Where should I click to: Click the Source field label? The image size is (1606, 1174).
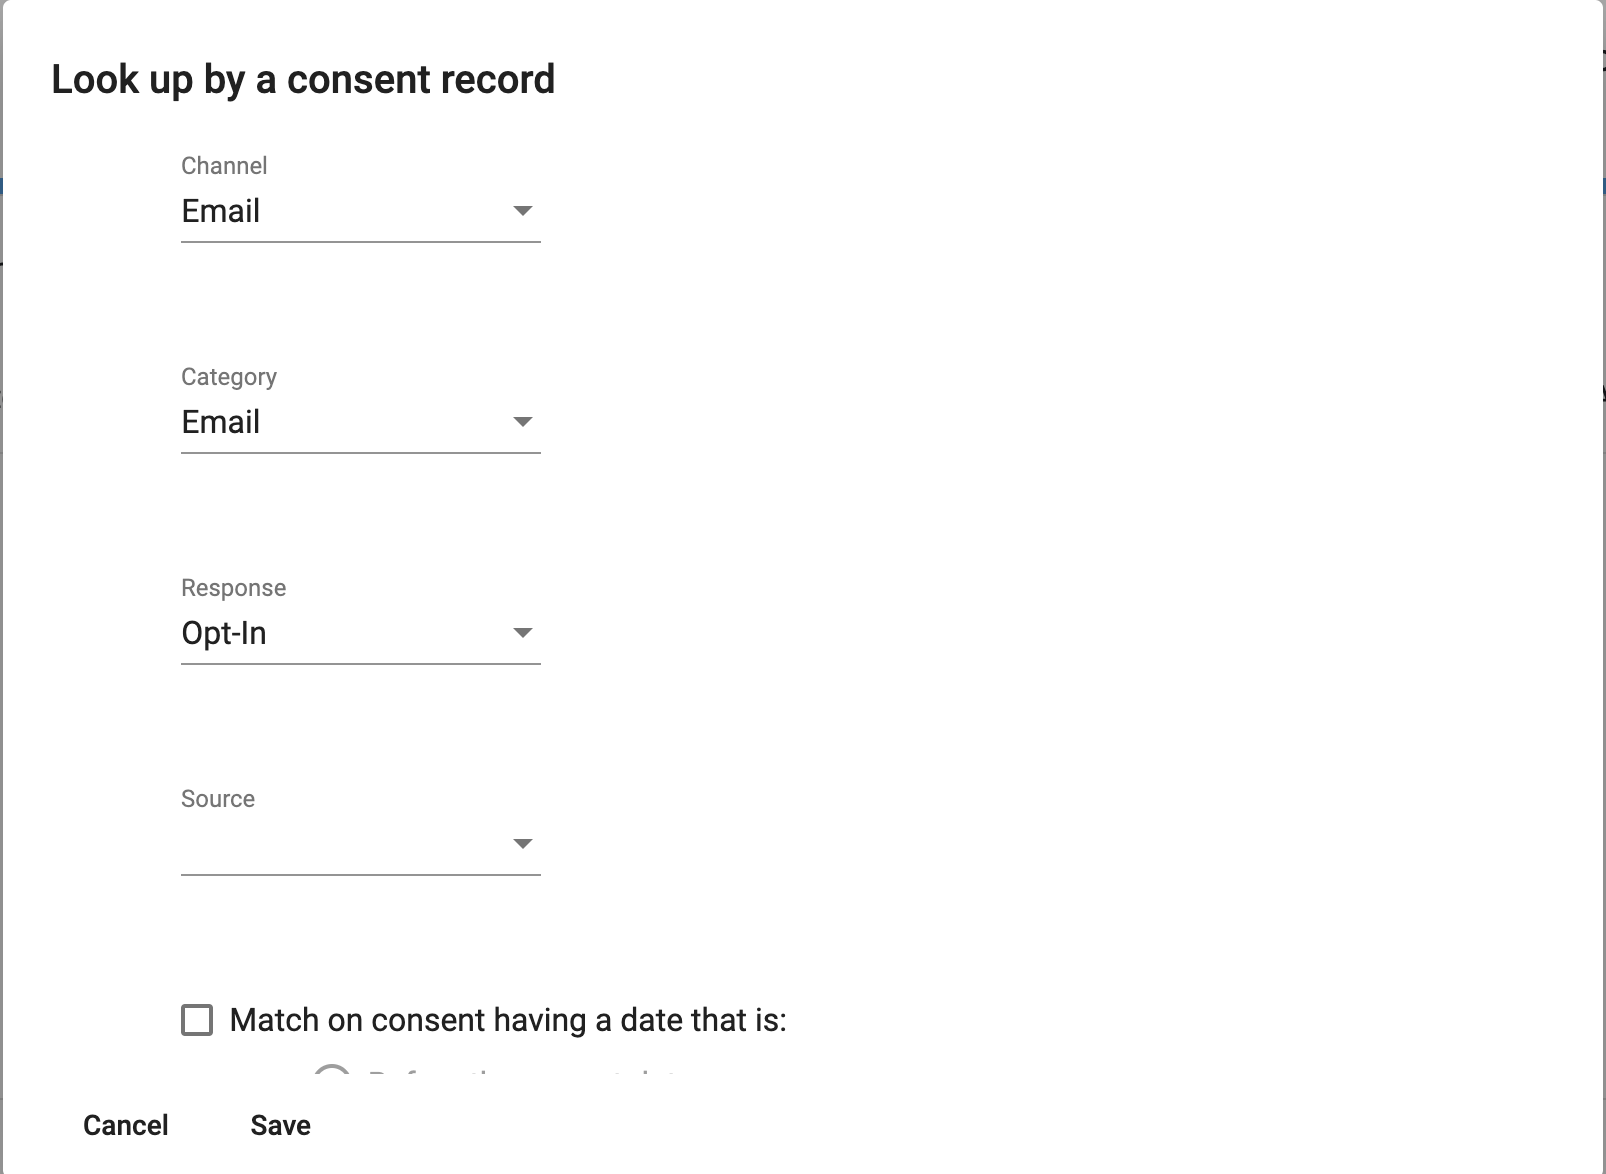coord(218,799)
